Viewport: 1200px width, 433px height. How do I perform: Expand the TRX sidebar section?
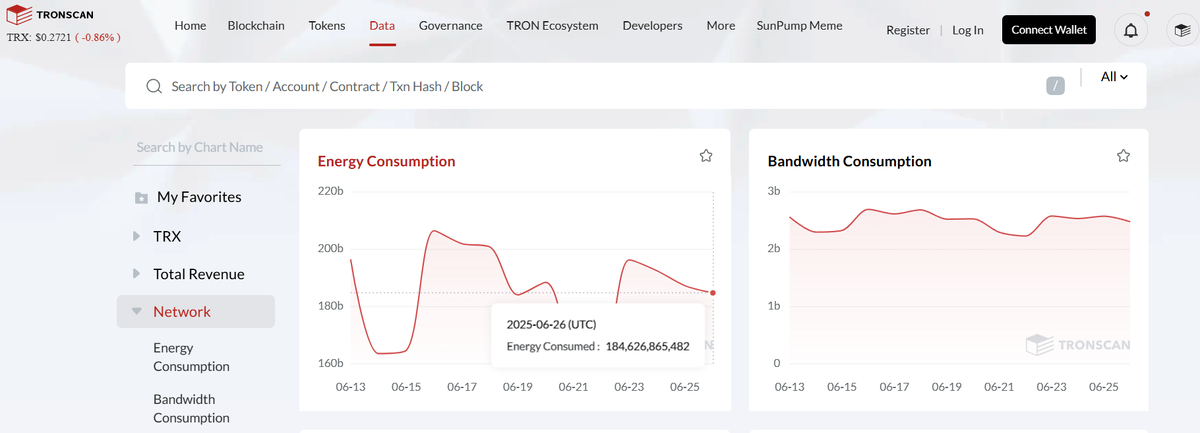click(x=137, y=237)
